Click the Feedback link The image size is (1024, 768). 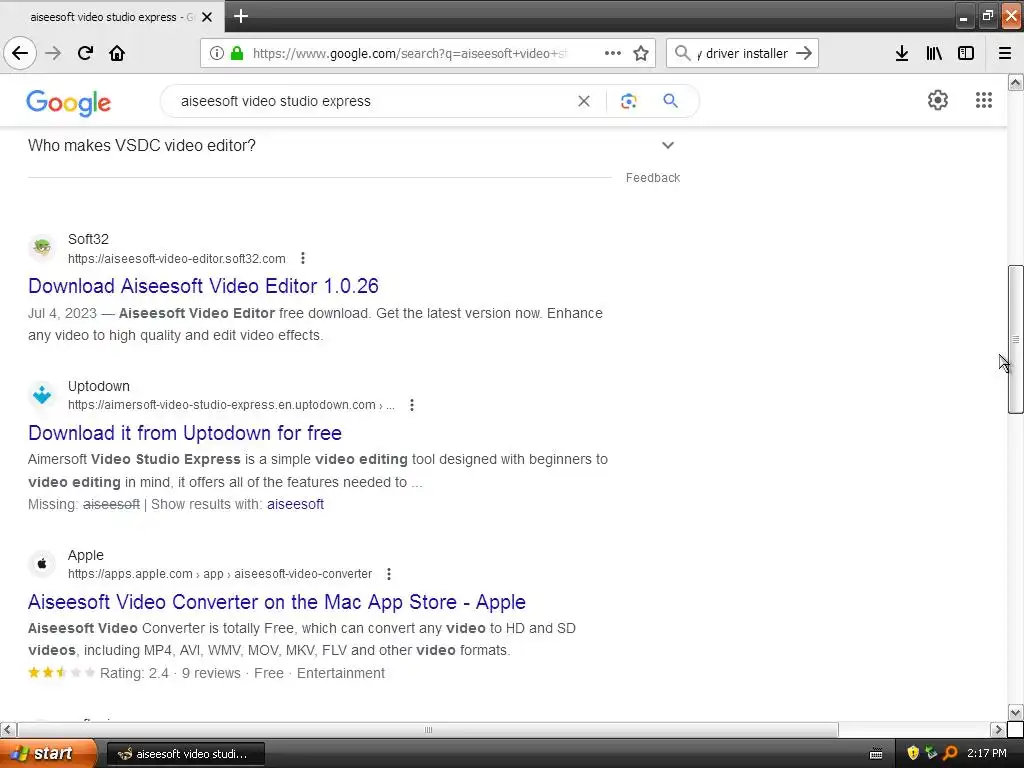click(652, 178)
